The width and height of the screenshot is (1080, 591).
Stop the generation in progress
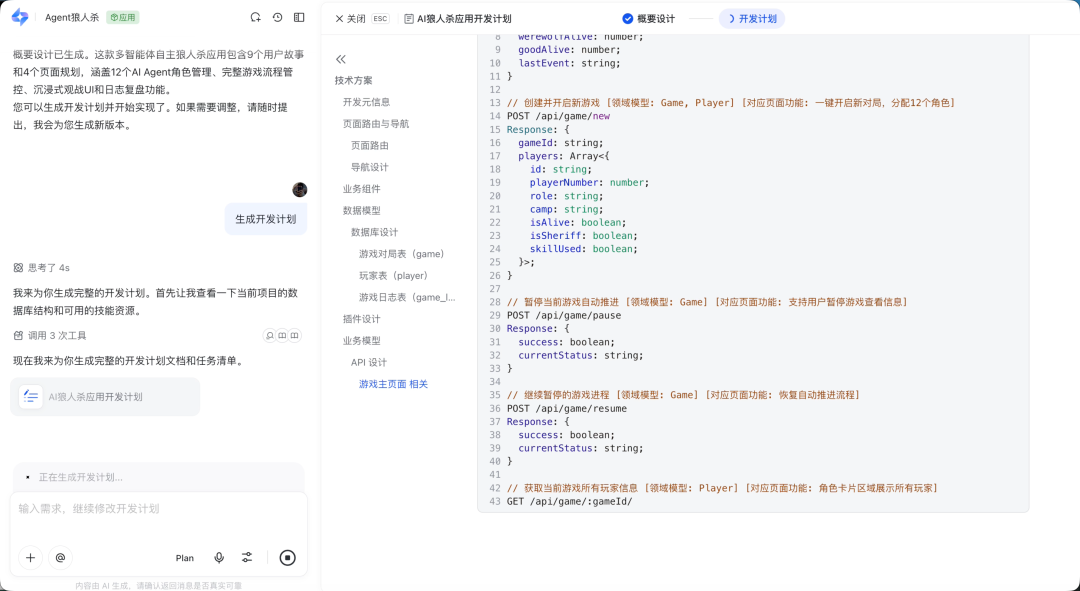point(287,558)
